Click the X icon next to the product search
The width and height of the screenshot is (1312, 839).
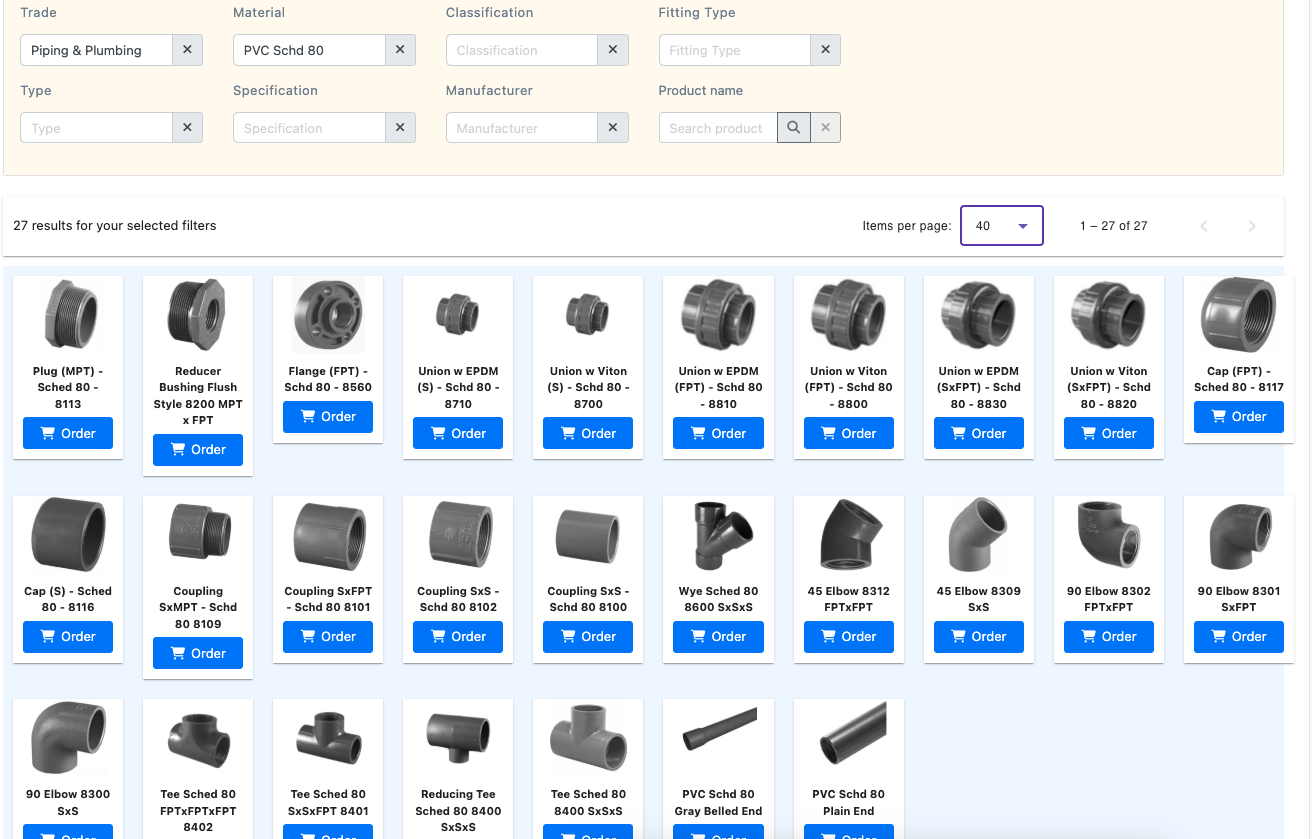click(825, 127)
